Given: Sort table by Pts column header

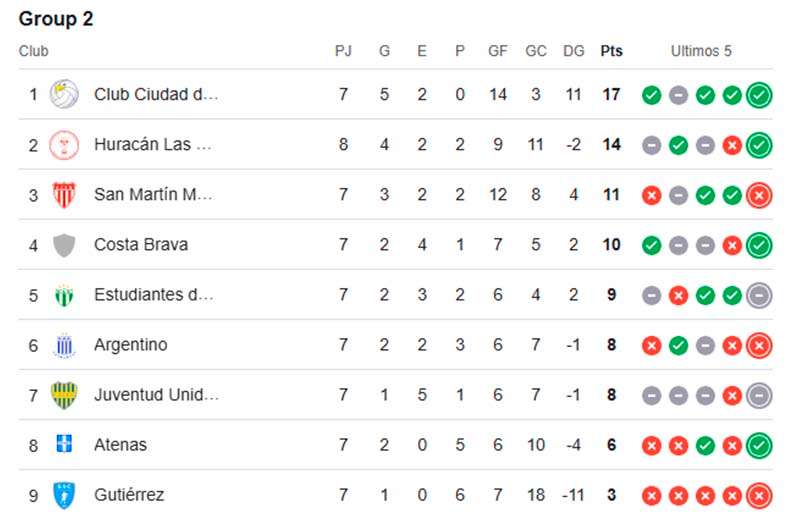Looking at the screenshot, I should [611, 51].
